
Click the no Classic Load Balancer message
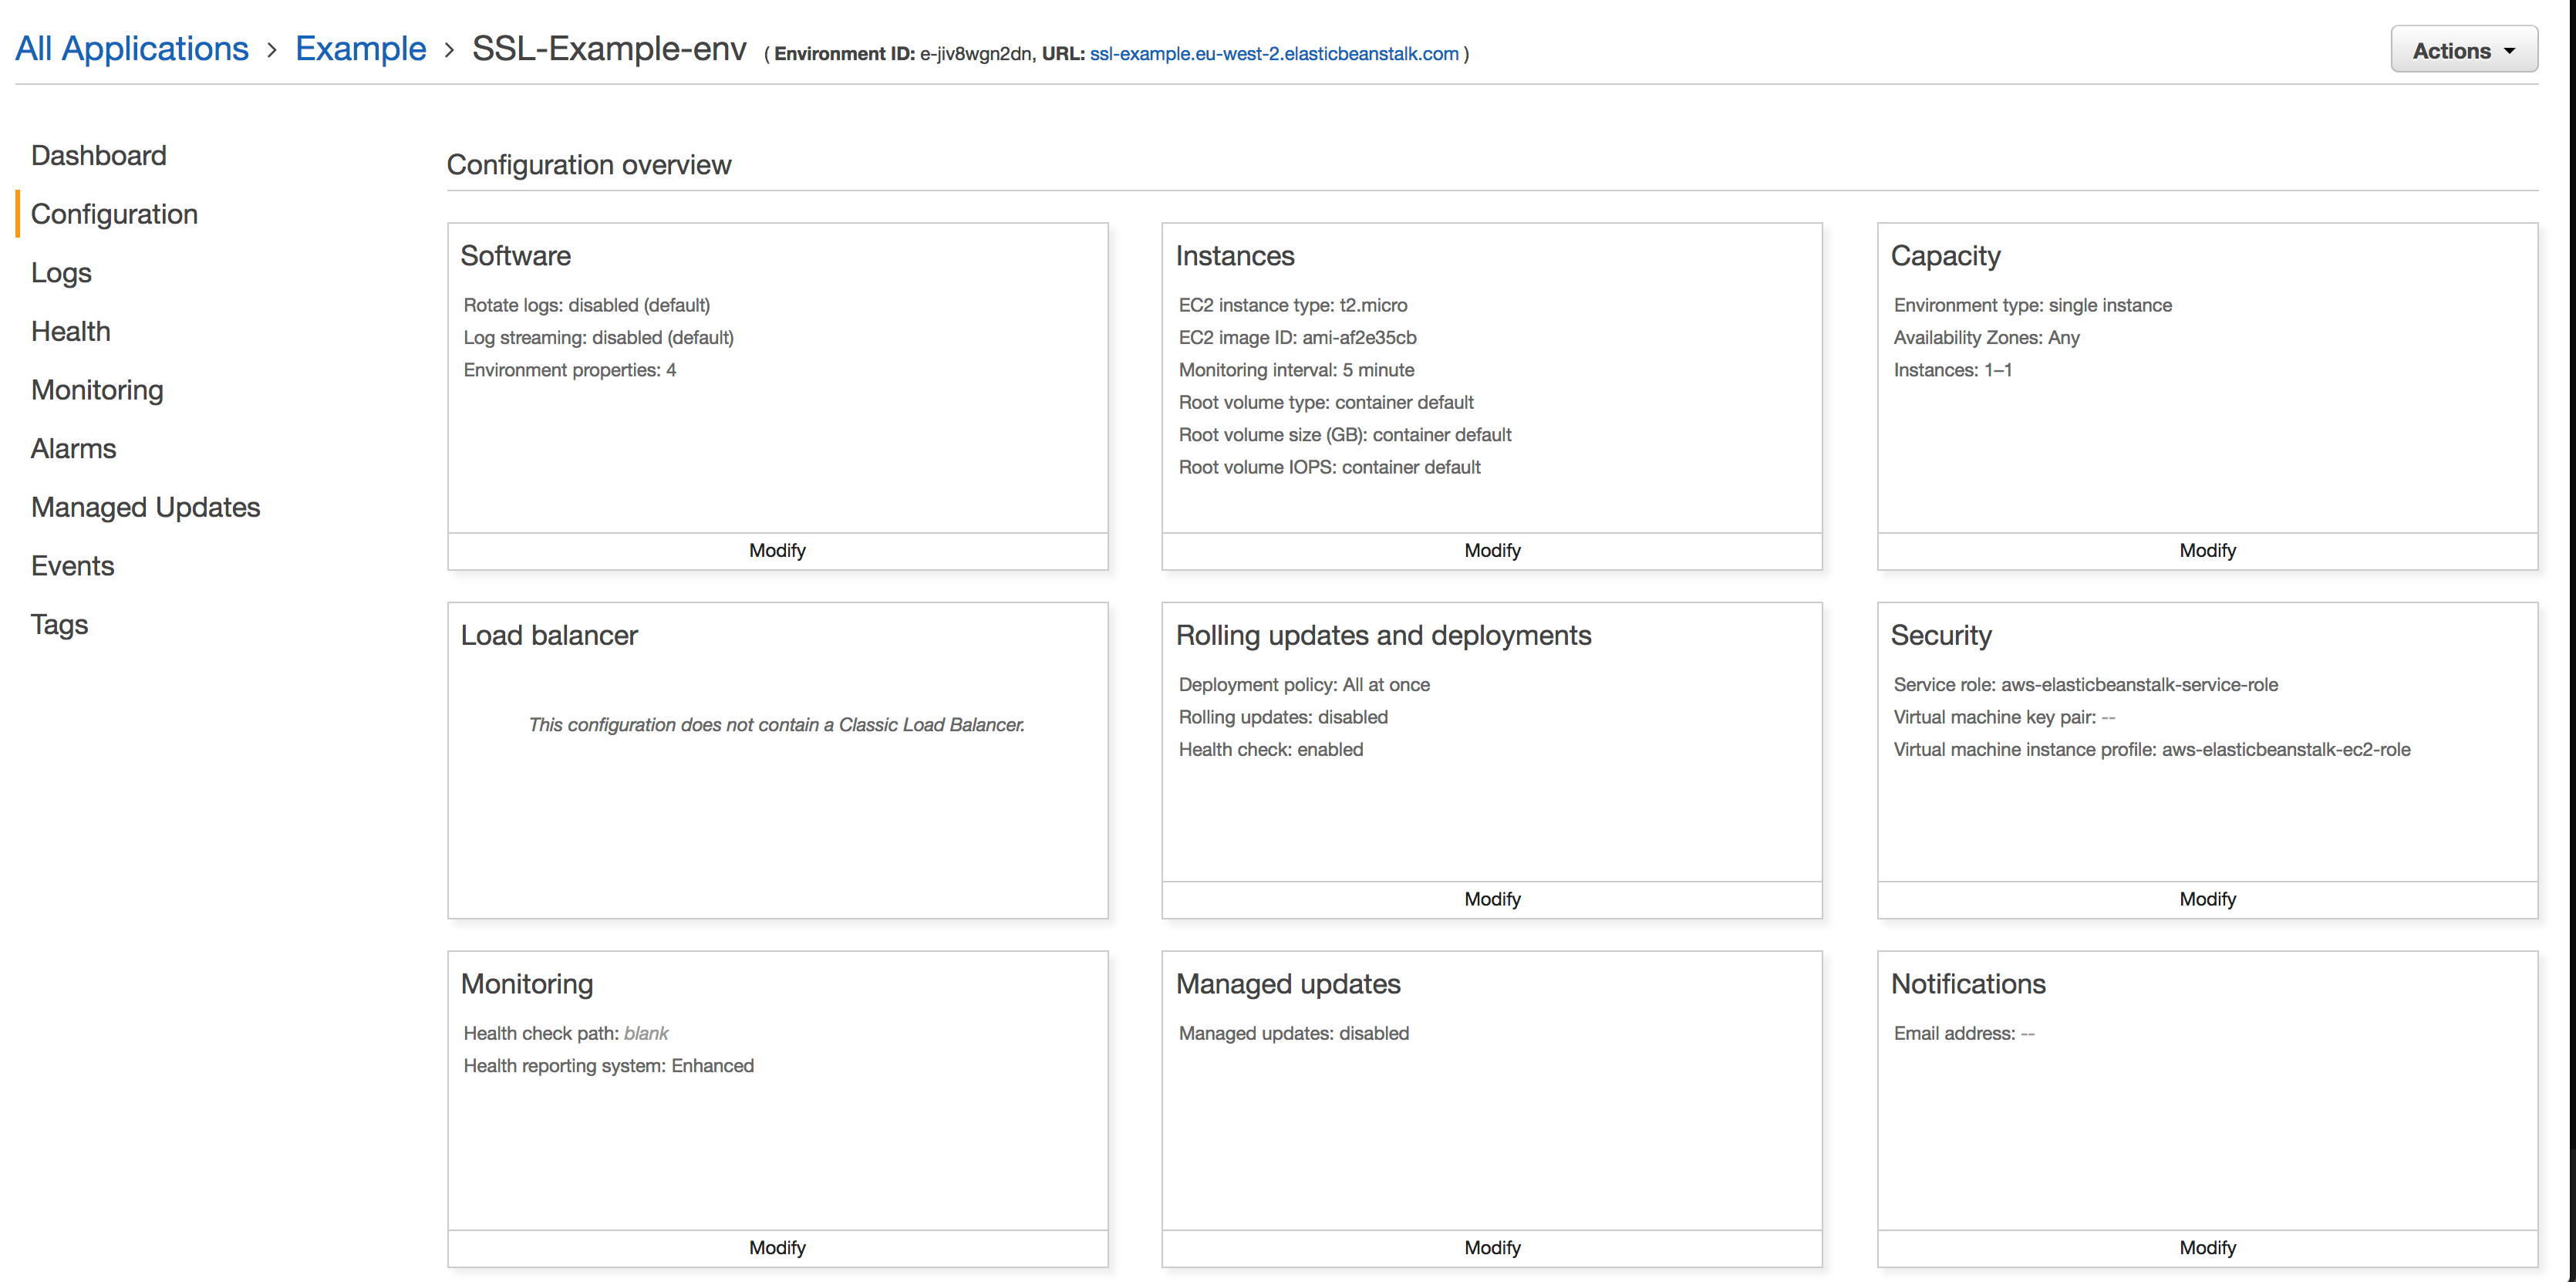(x=777, y=725)
